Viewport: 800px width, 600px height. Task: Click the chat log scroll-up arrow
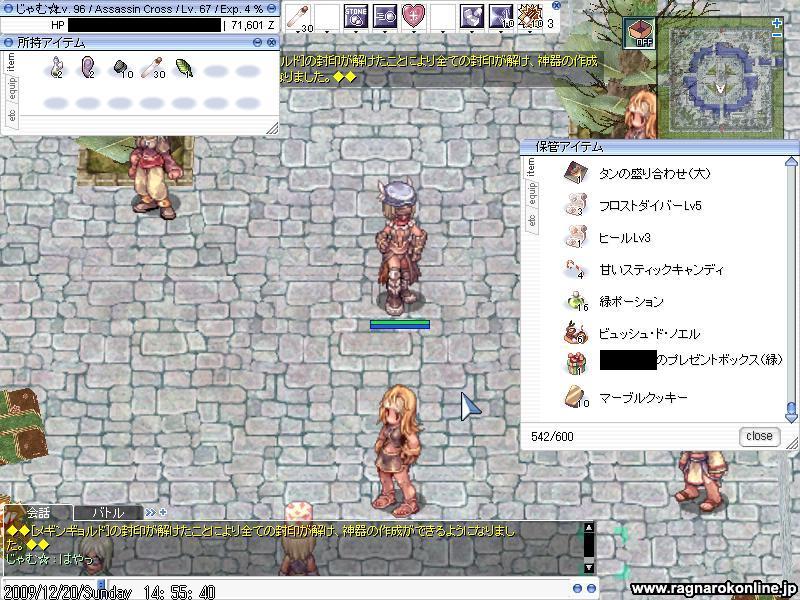pos(589,528)
